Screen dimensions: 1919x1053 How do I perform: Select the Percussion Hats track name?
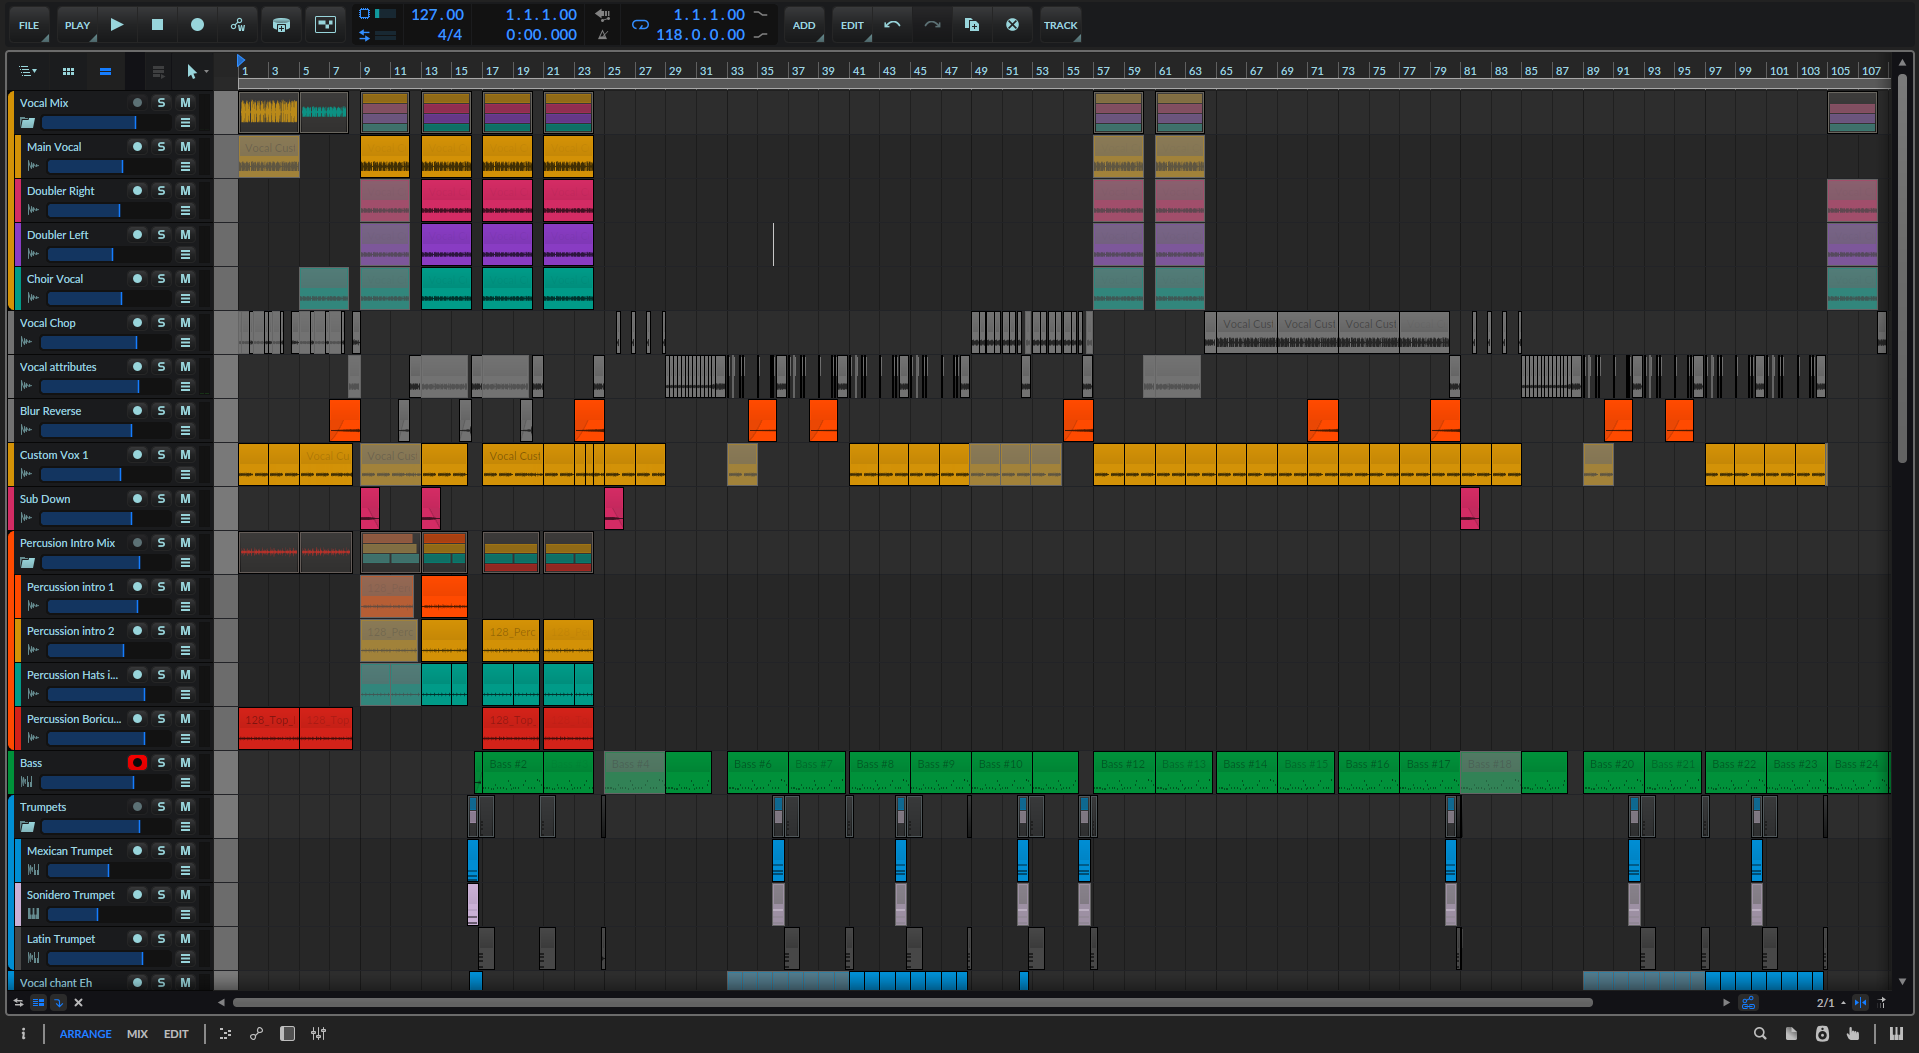[x=72, y=675]
